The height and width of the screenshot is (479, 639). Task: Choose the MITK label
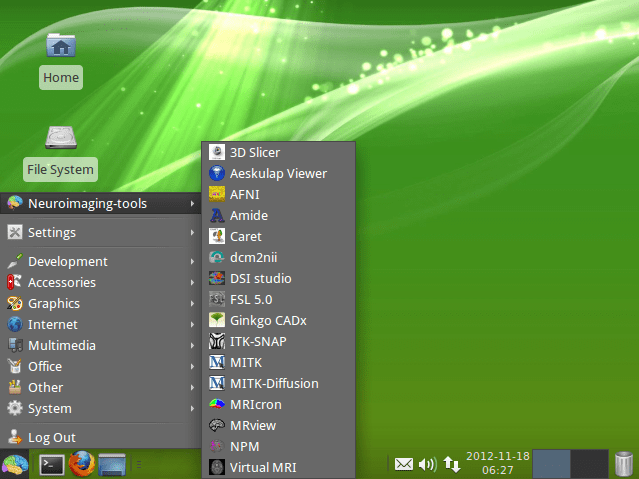(x=246, y=362)
